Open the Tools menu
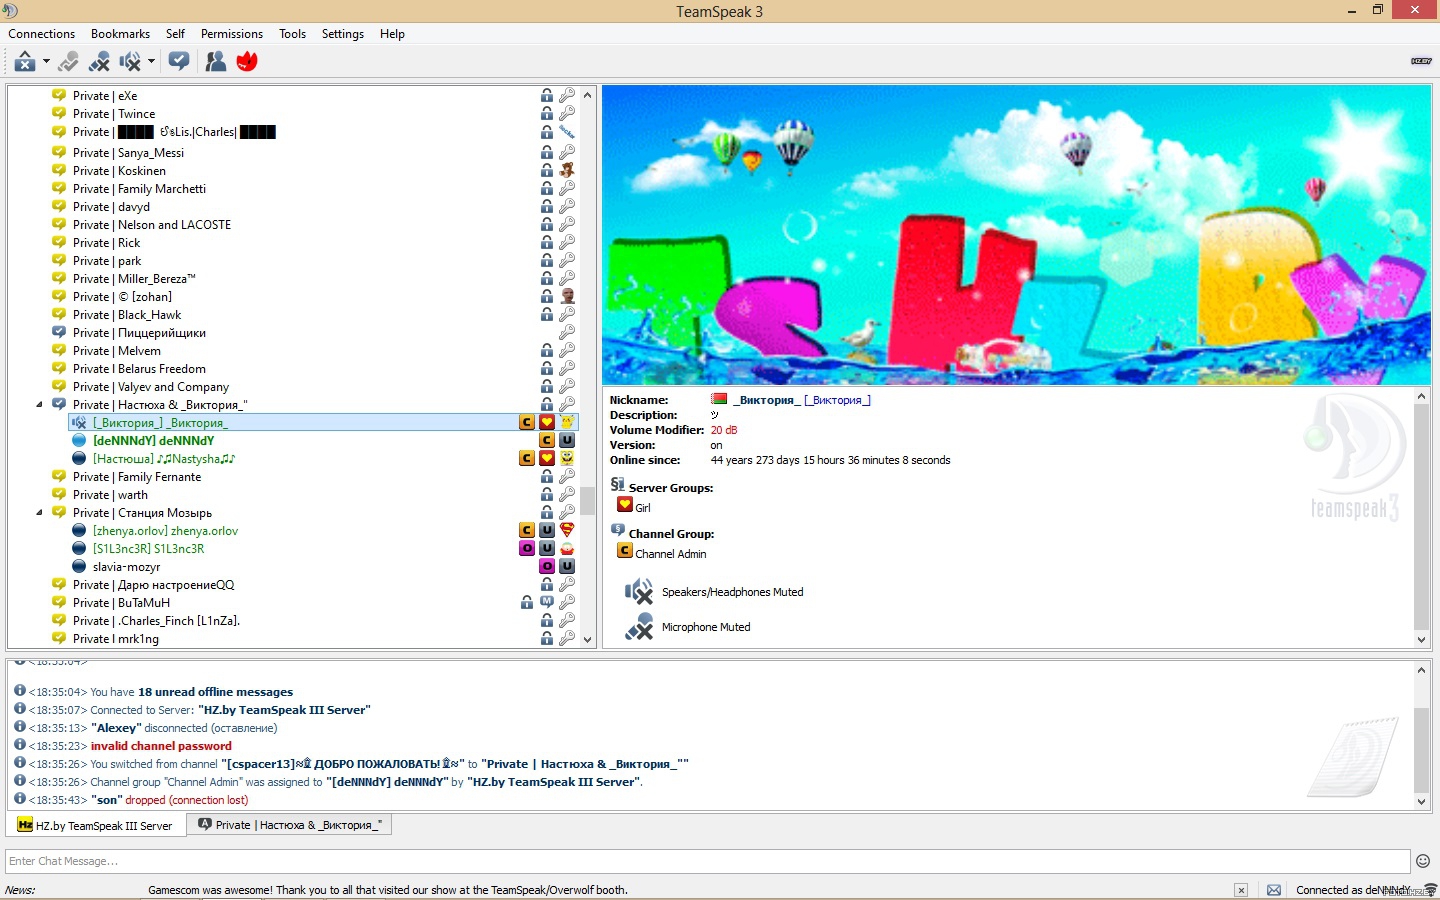 292,34
